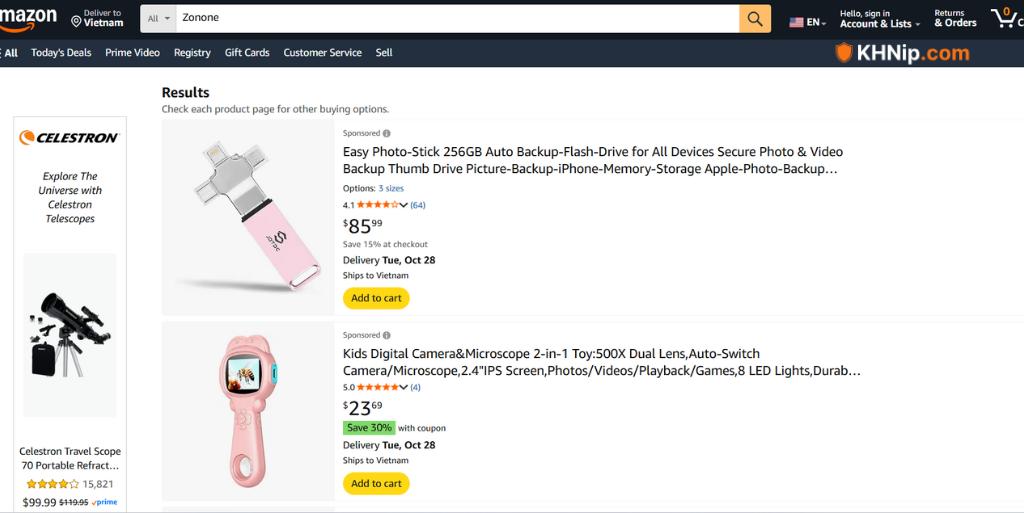
Task: Click the Amazon logo
Action: pos(28,18)
